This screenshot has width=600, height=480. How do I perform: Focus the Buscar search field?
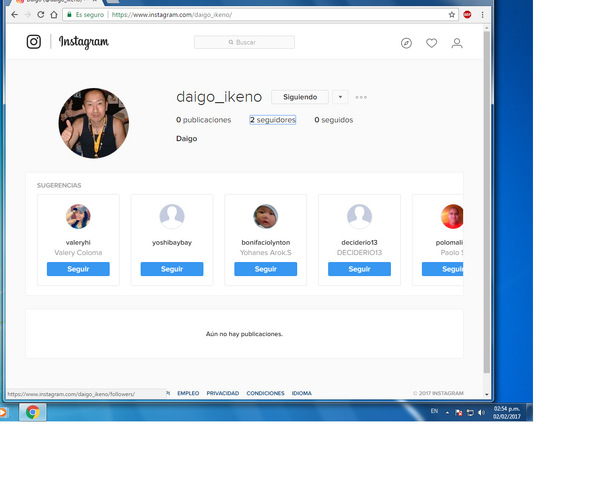click(244, 42)
